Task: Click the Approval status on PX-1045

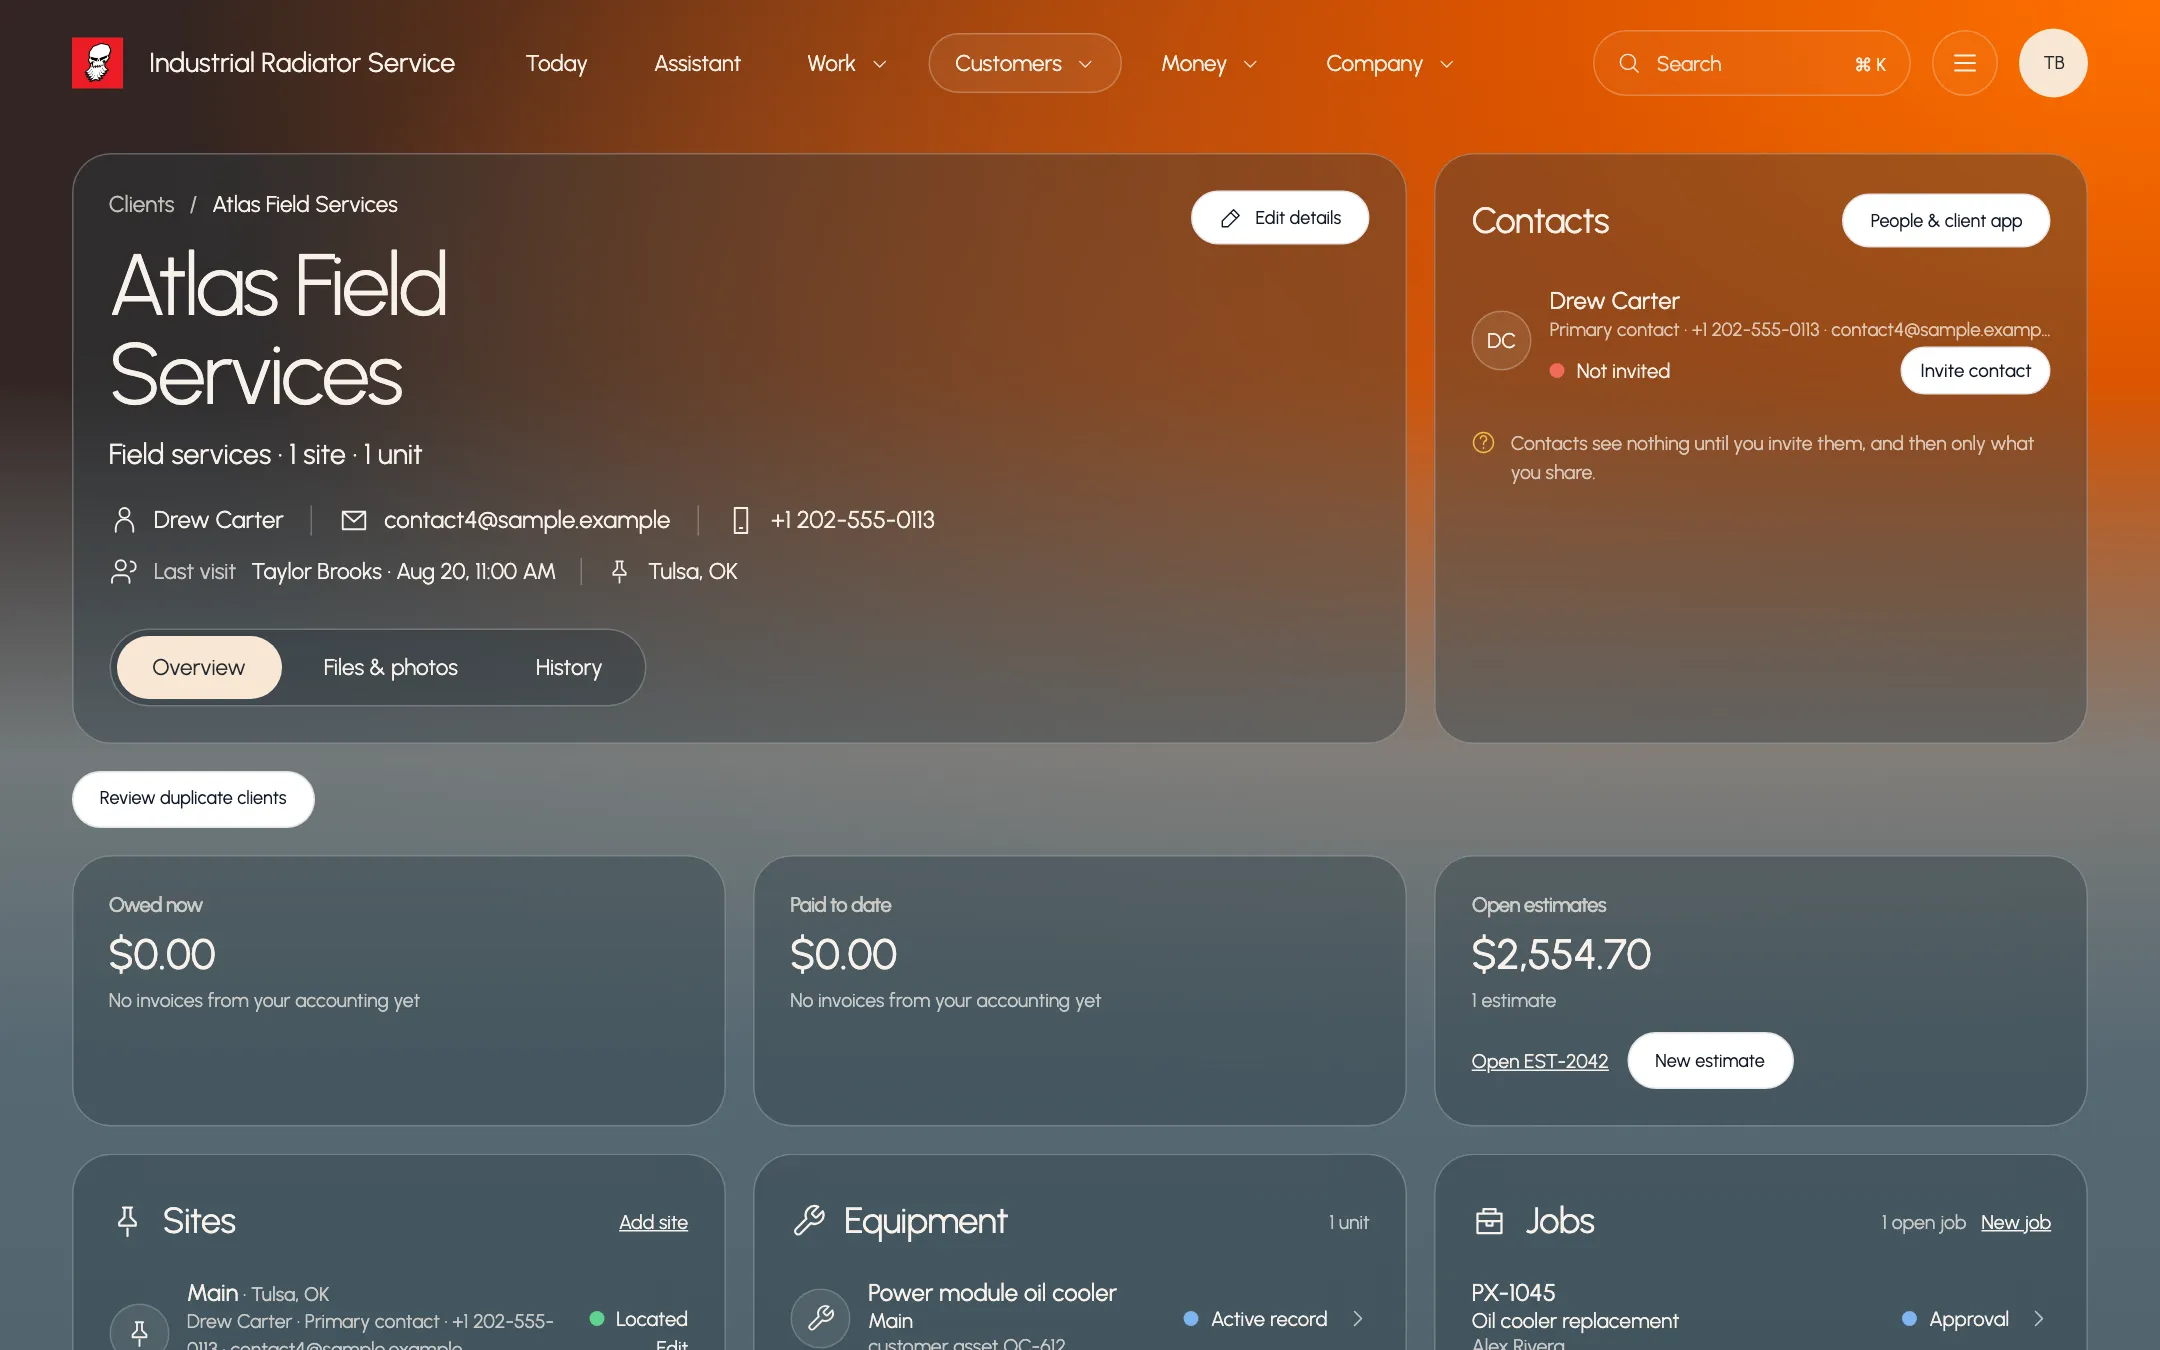Action: coord(1955,1319)
